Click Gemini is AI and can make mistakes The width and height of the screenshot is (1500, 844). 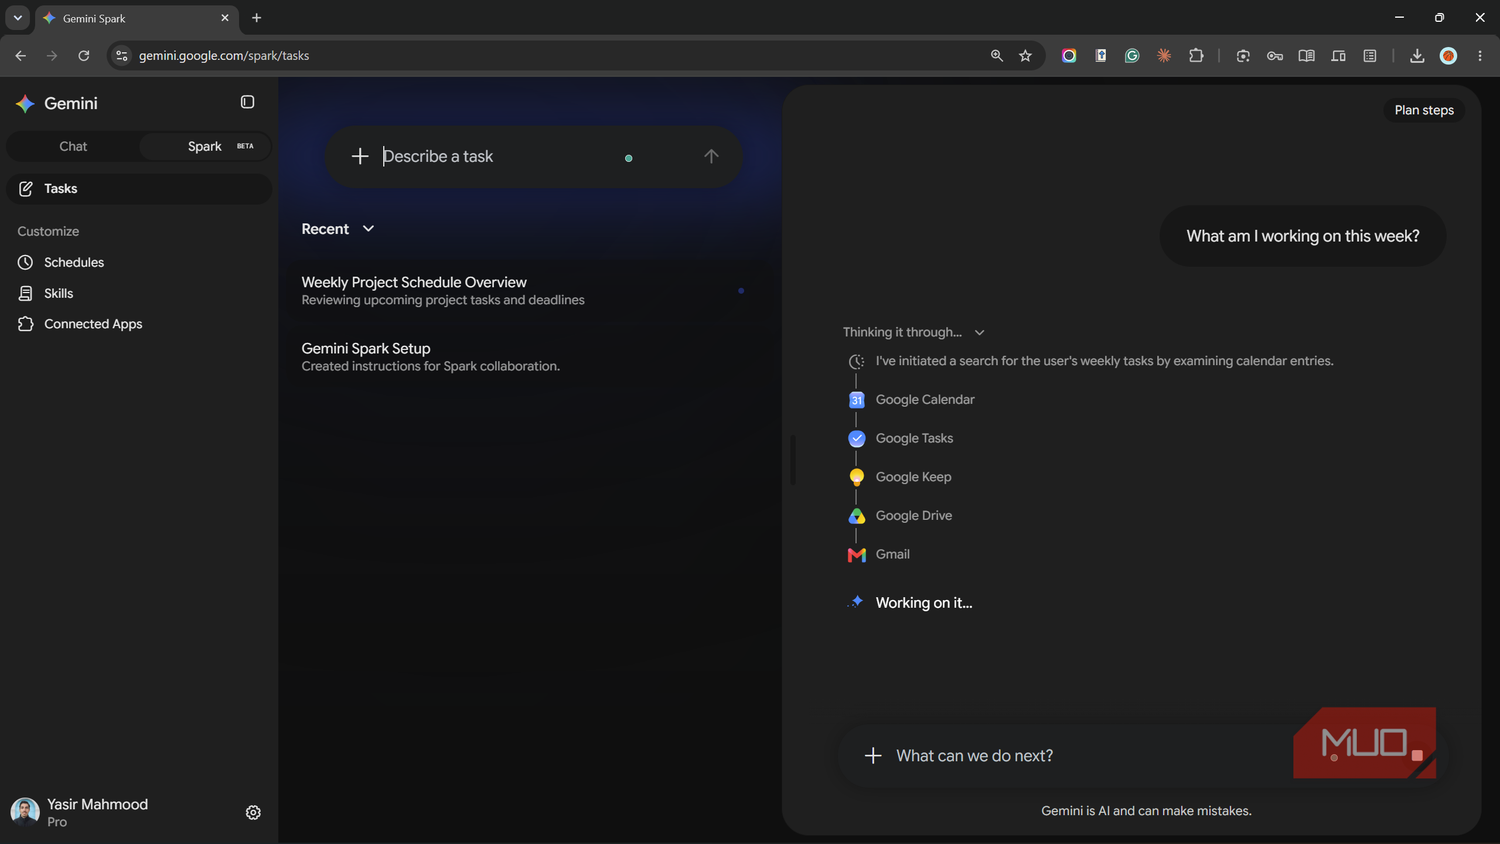(x=1146, y=811)
